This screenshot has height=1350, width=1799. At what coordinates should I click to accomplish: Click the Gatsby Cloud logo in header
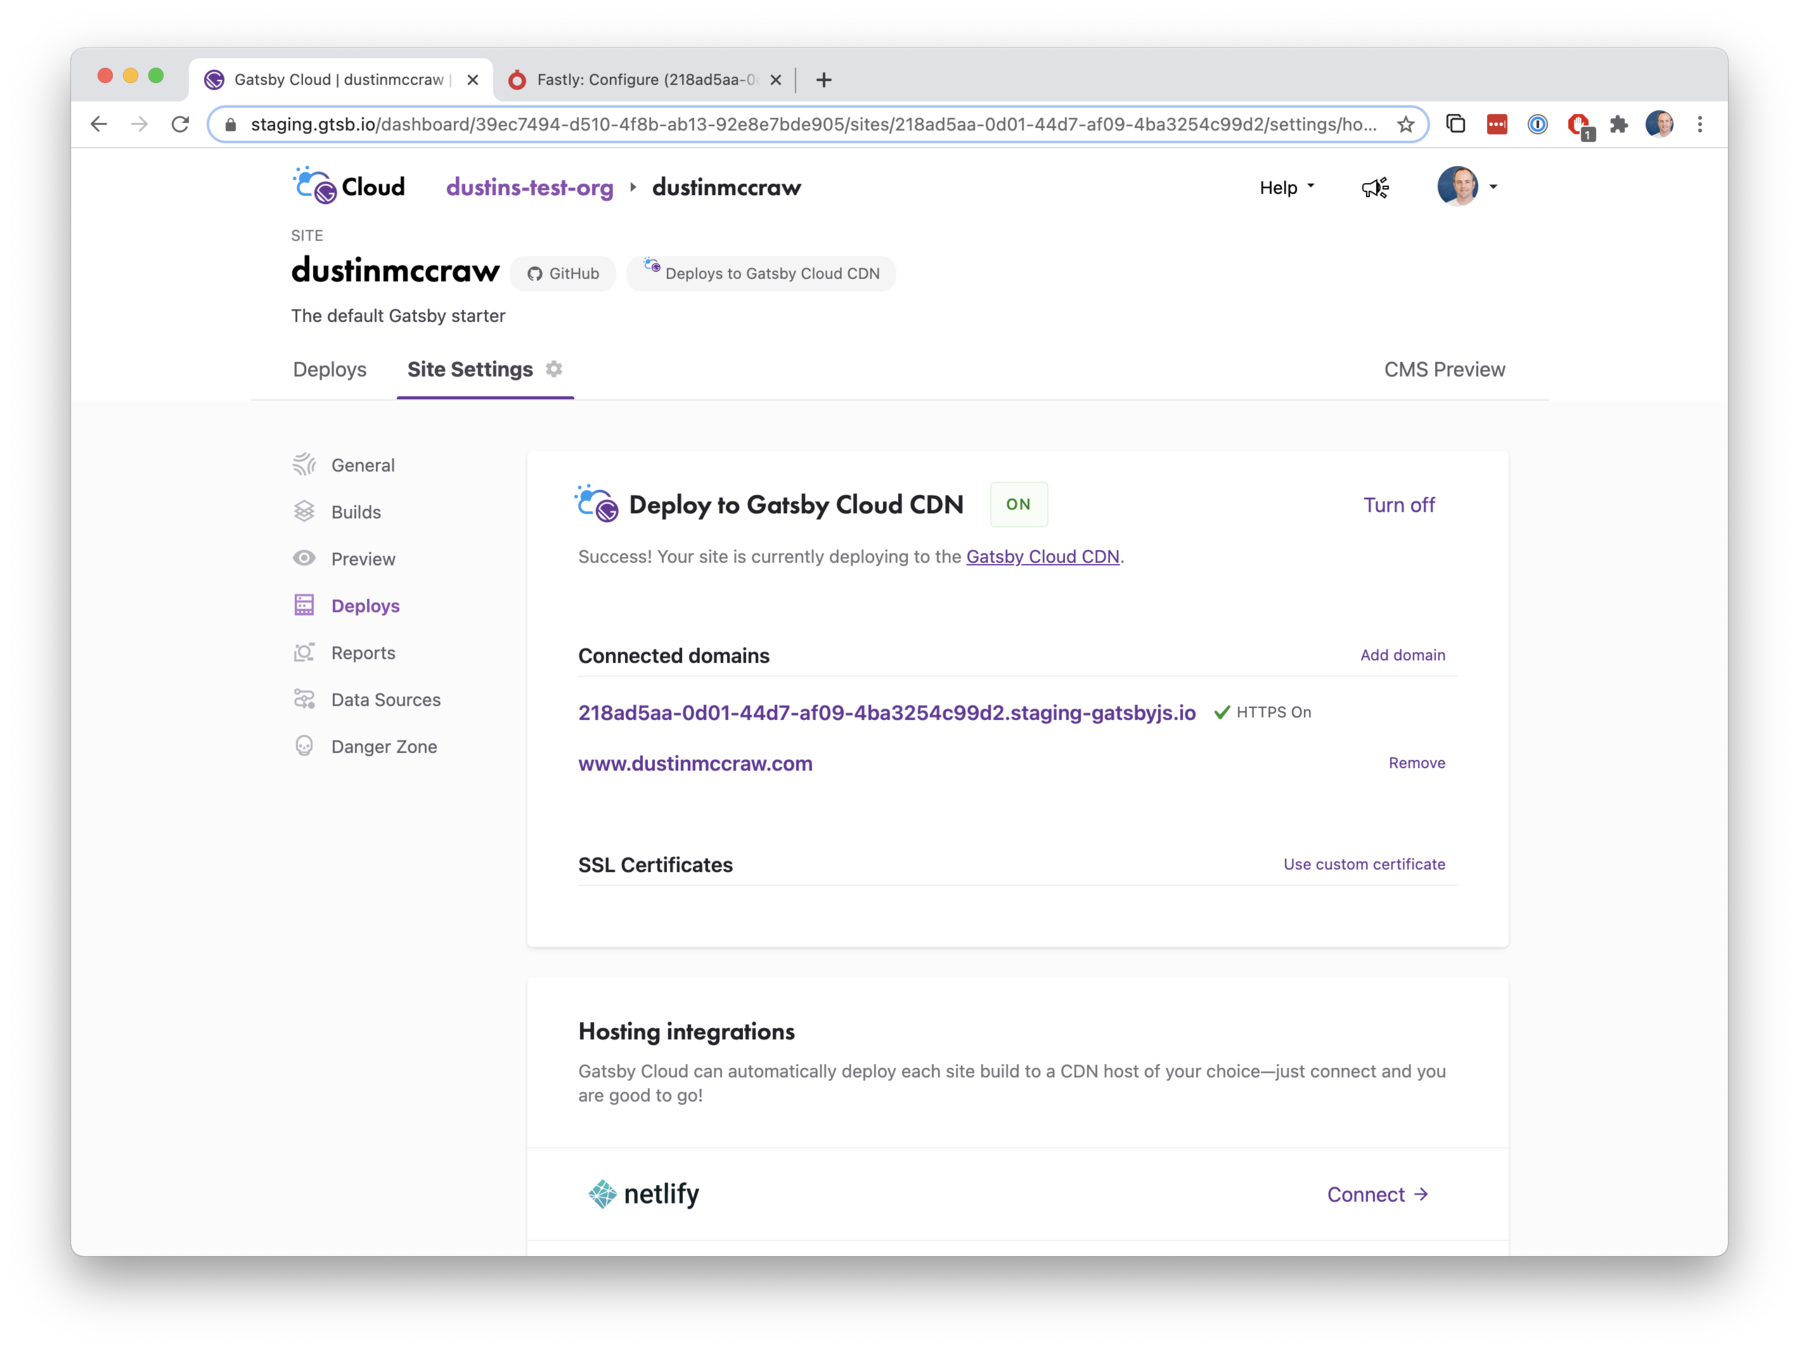349,186
